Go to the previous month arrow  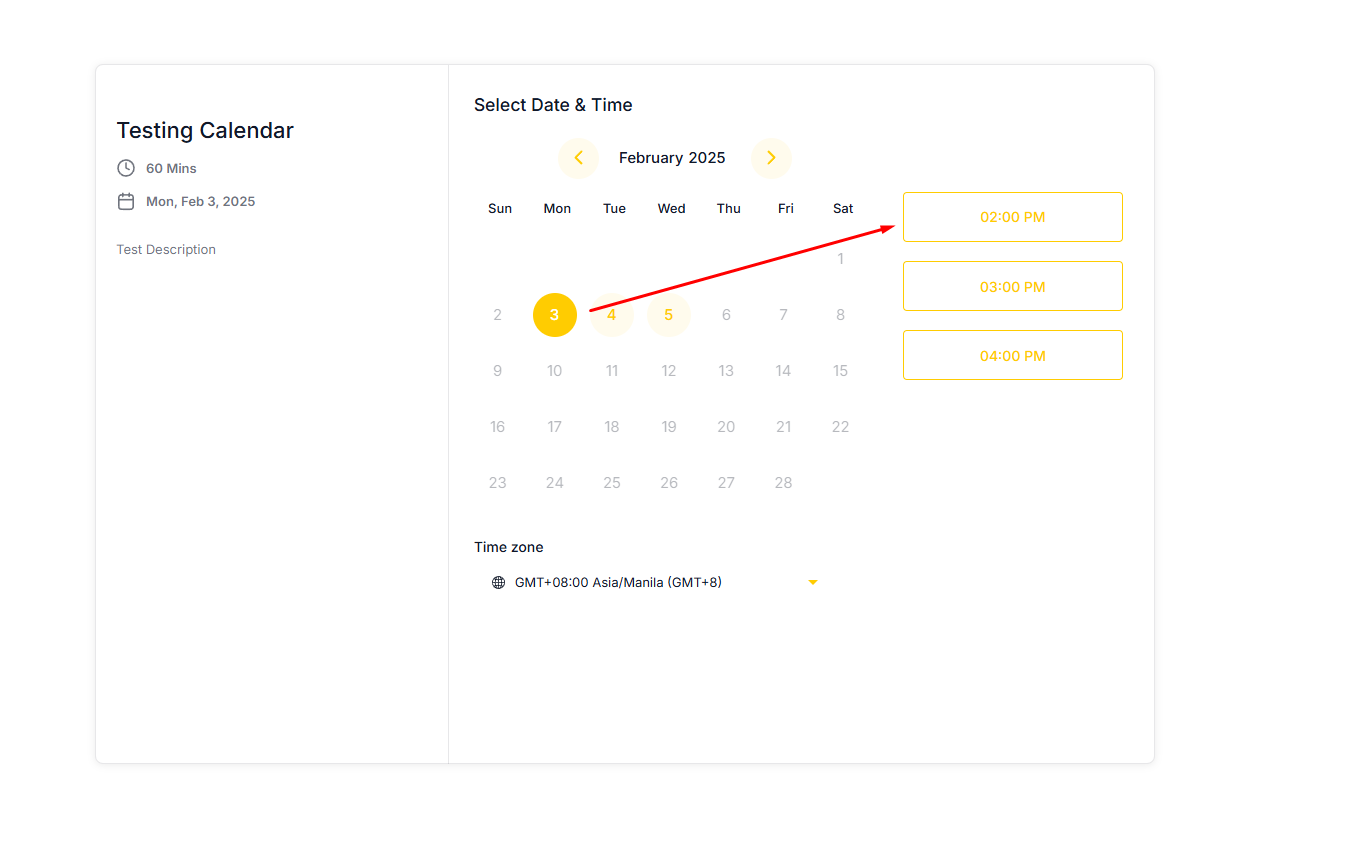coord(578,158)
